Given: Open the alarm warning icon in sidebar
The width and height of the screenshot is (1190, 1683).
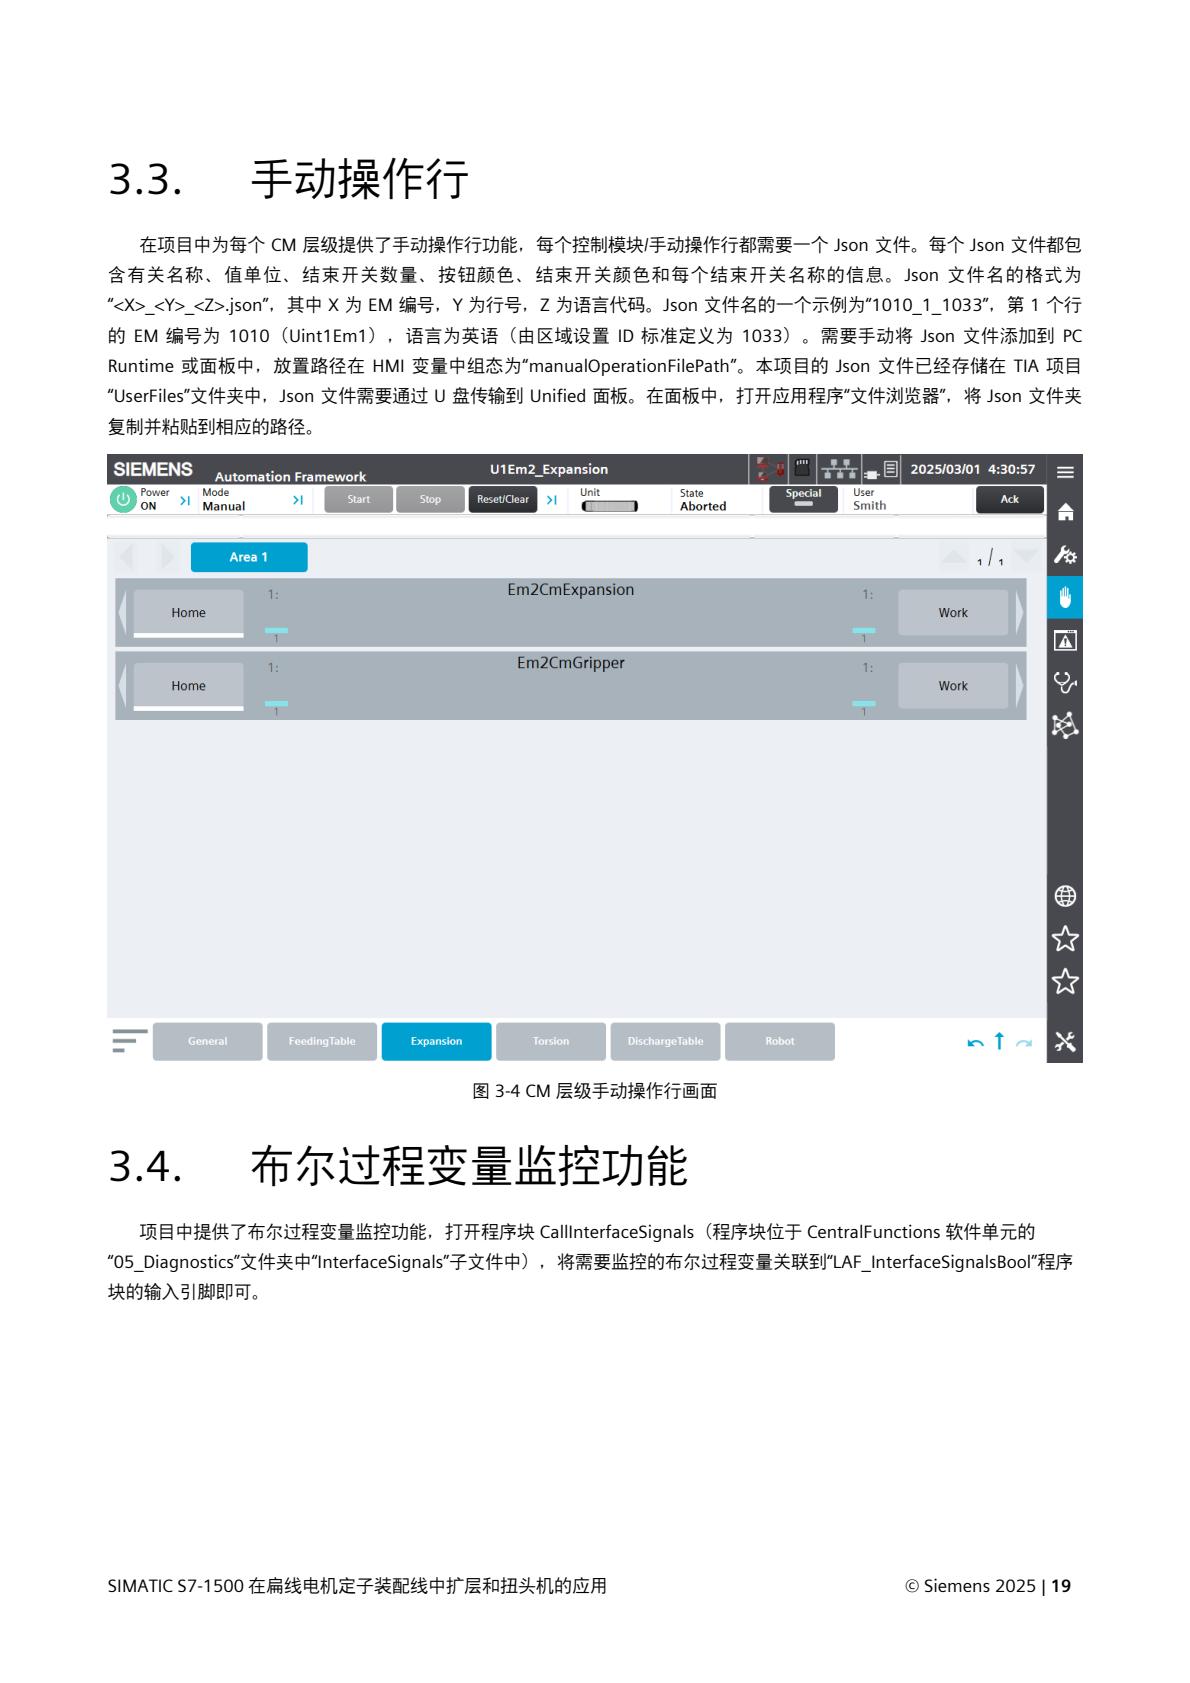Looking at the screenshot, I should tap(1065, 640).
